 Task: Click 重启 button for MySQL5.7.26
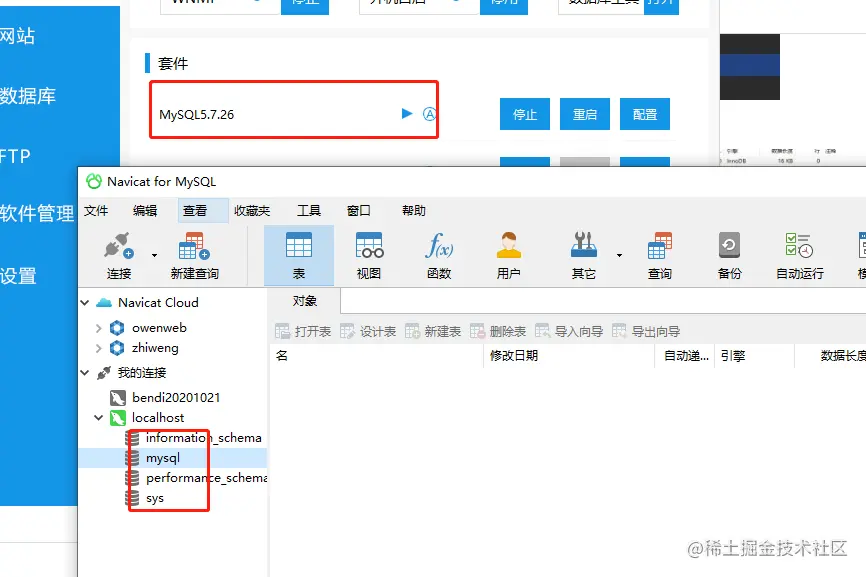(585, 114)
